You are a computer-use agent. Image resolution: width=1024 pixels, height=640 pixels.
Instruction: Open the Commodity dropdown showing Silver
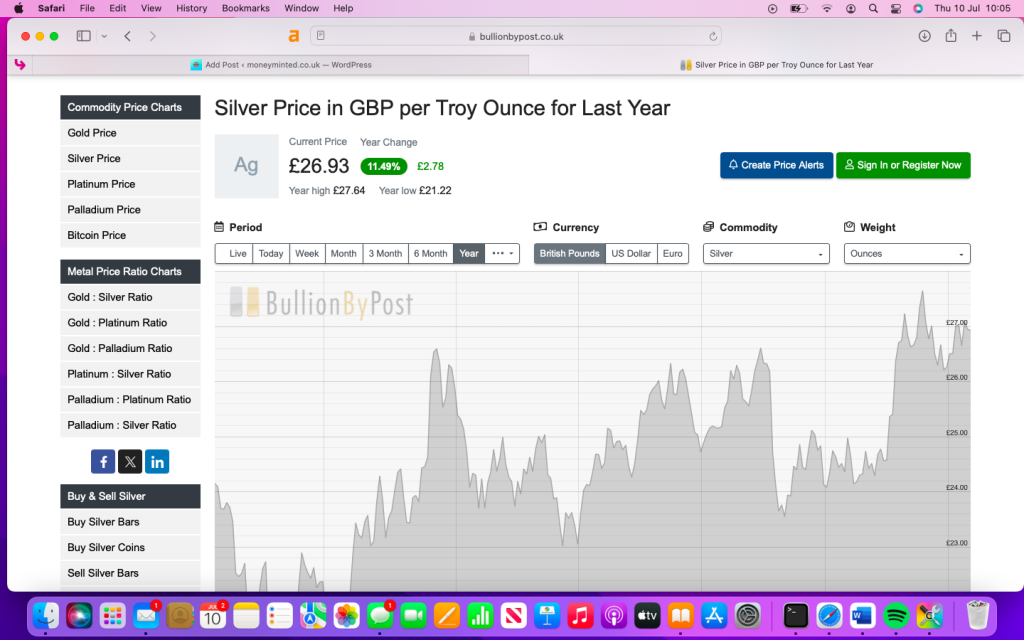[x=766, y=254]
